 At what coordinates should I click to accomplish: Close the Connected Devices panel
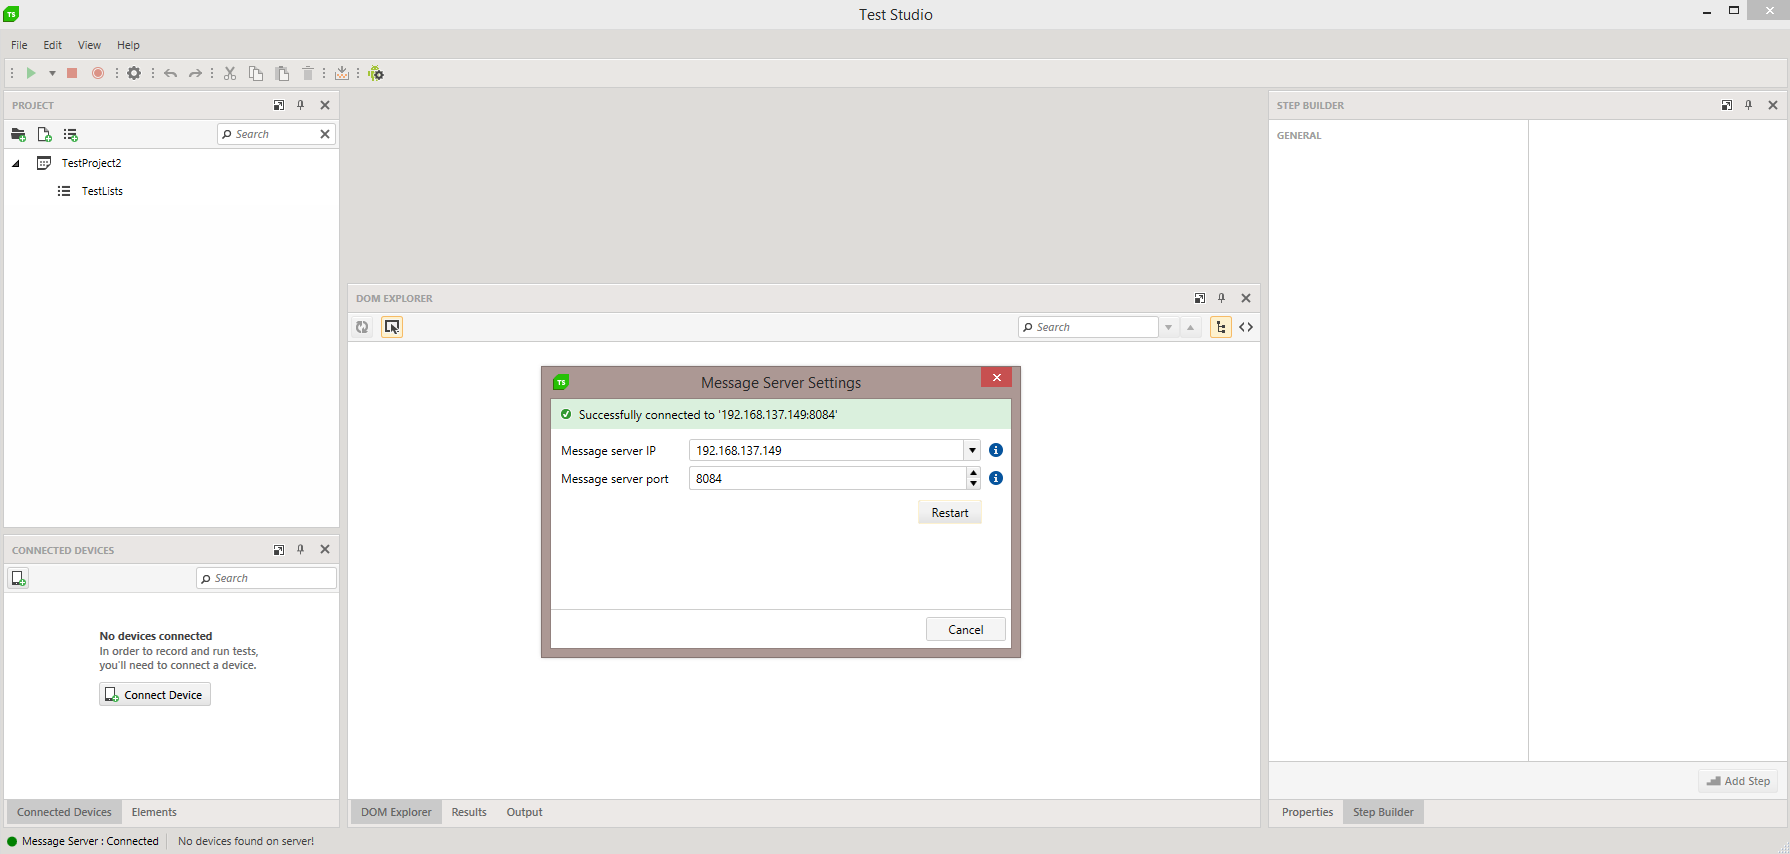tap(325, 549)
